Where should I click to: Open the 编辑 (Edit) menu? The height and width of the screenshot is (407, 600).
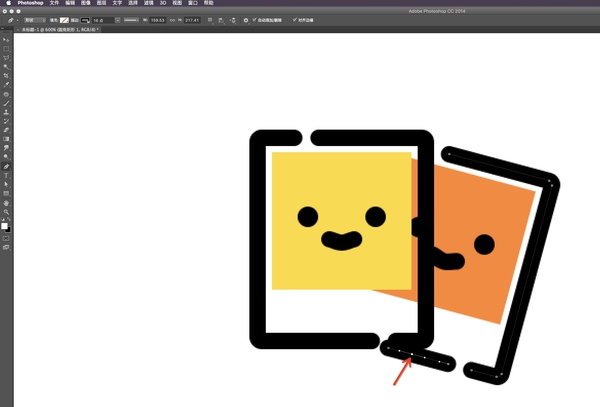pyautogui.click(x=70, y=3)
